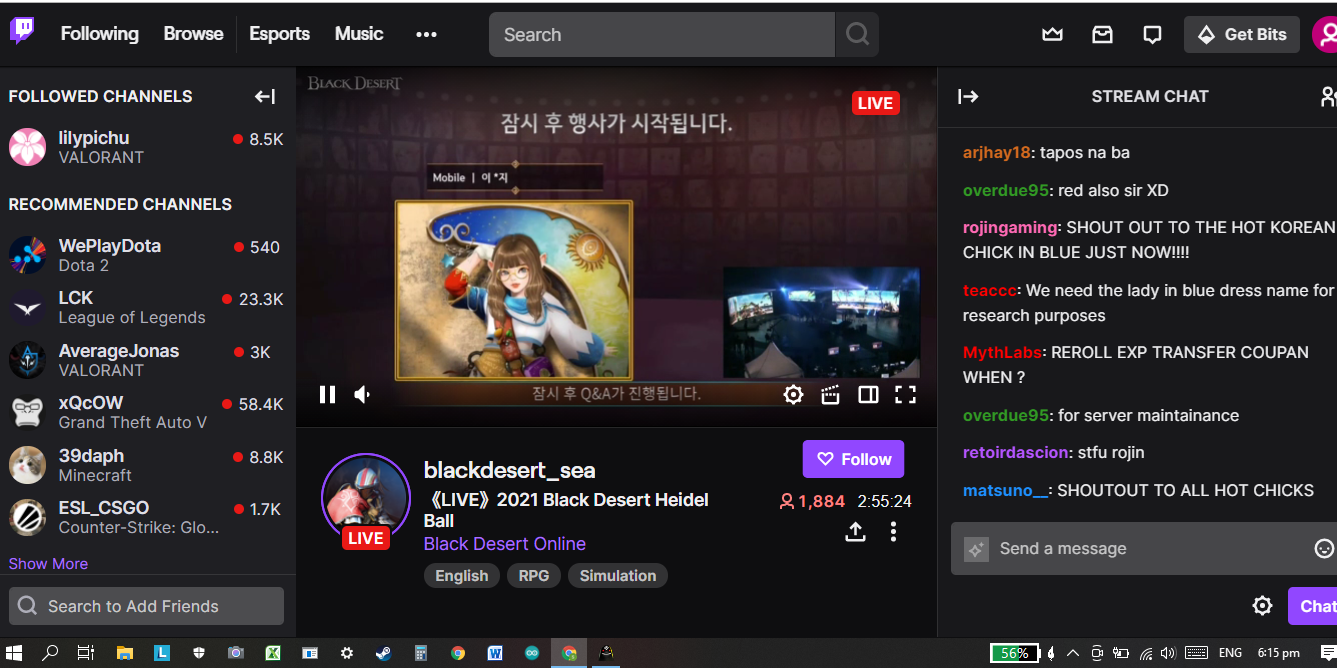
Task: Click in the Send a message field
Action: coord(1140,549)
